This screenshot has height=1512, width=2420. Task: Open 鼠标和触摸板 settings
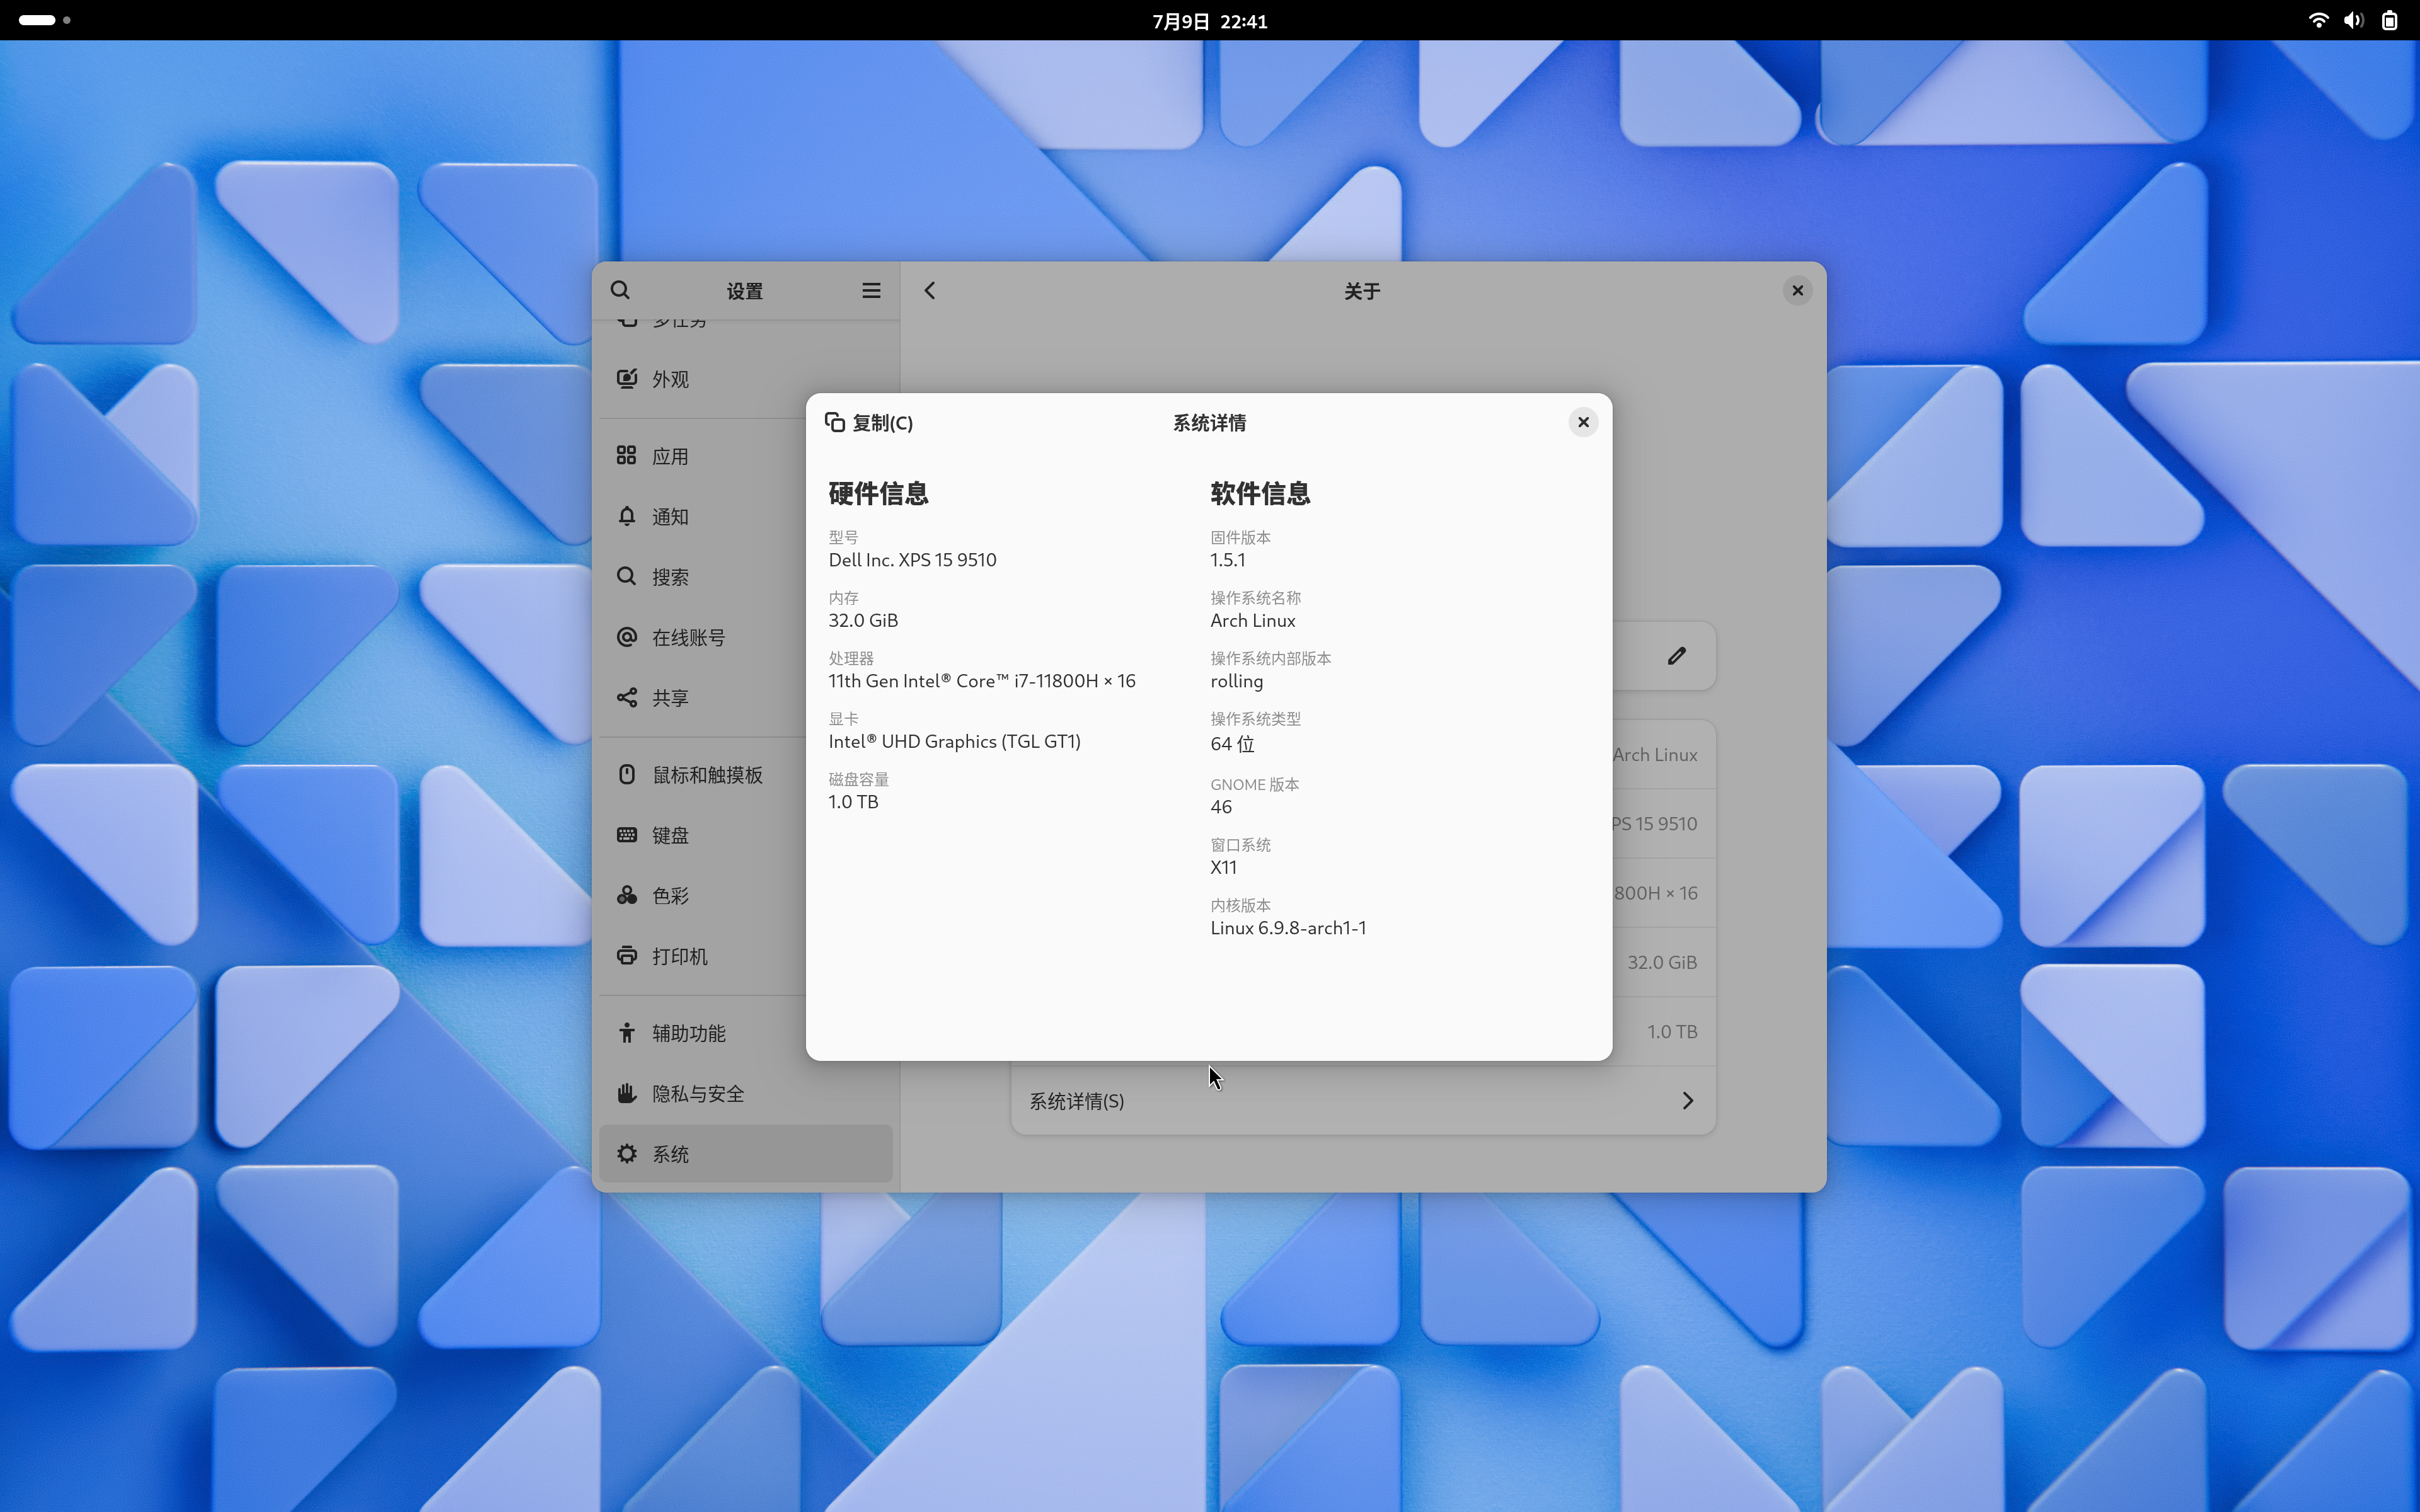pyautogui.click(x=746, y=775)
